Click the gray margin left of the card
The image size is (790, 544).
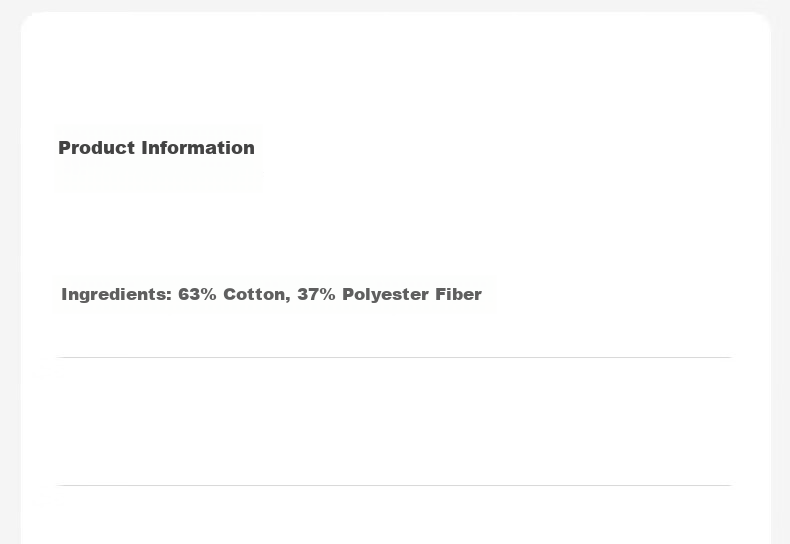(x=10, y=272)
